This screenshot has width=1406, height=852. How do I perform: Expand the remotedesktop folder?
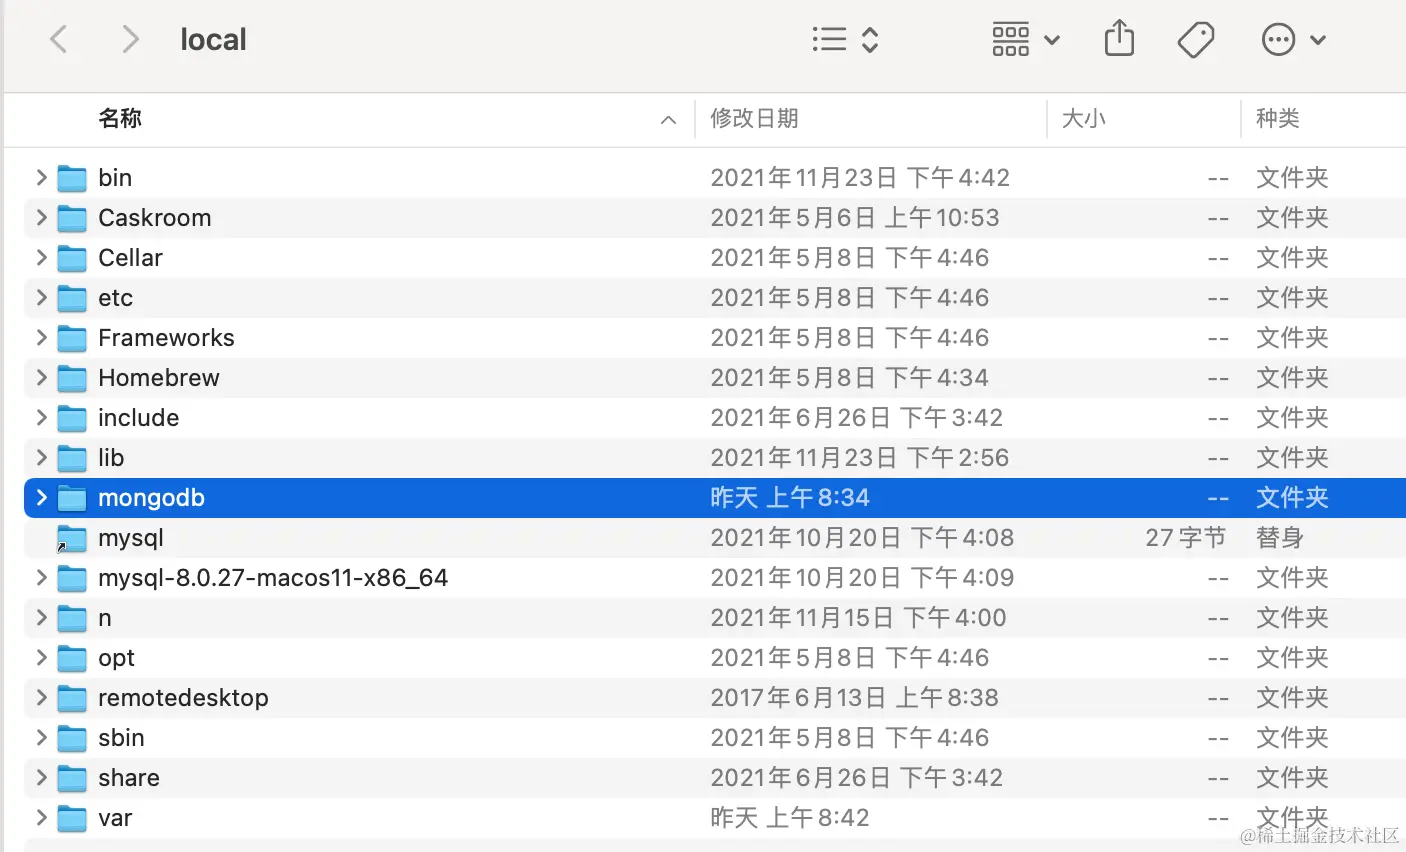[x=41, y=698]
